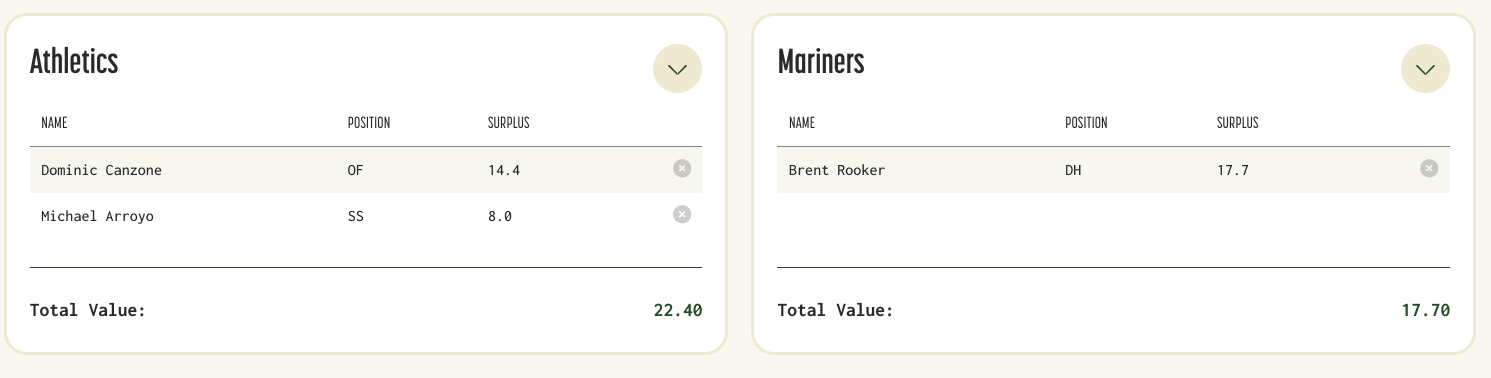Click Athletics total value 22.40

678,310
